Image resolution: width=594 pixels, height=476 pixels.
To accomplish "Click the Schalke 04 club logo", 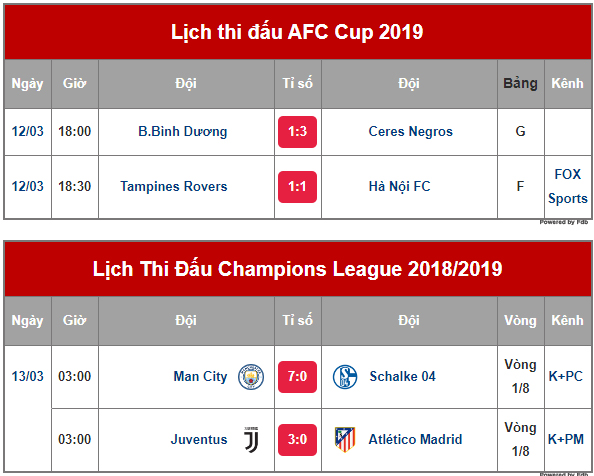I will coord(345,377).
